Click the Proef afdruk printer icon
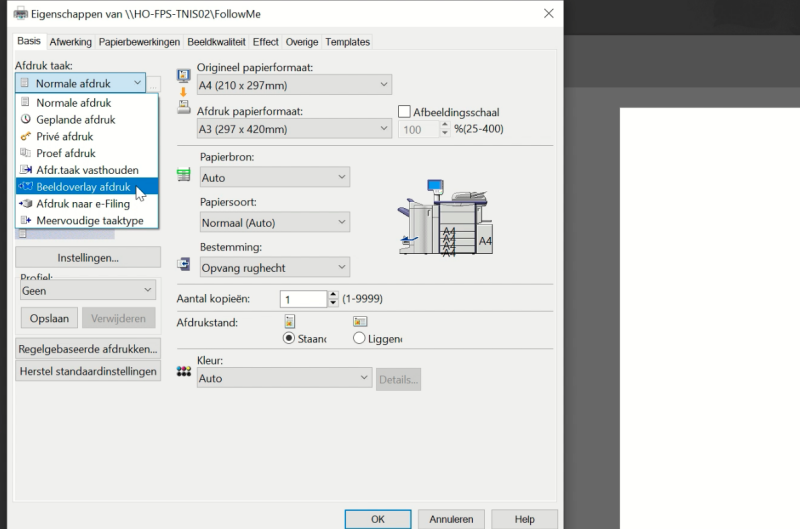 click(x=26, y=154)
